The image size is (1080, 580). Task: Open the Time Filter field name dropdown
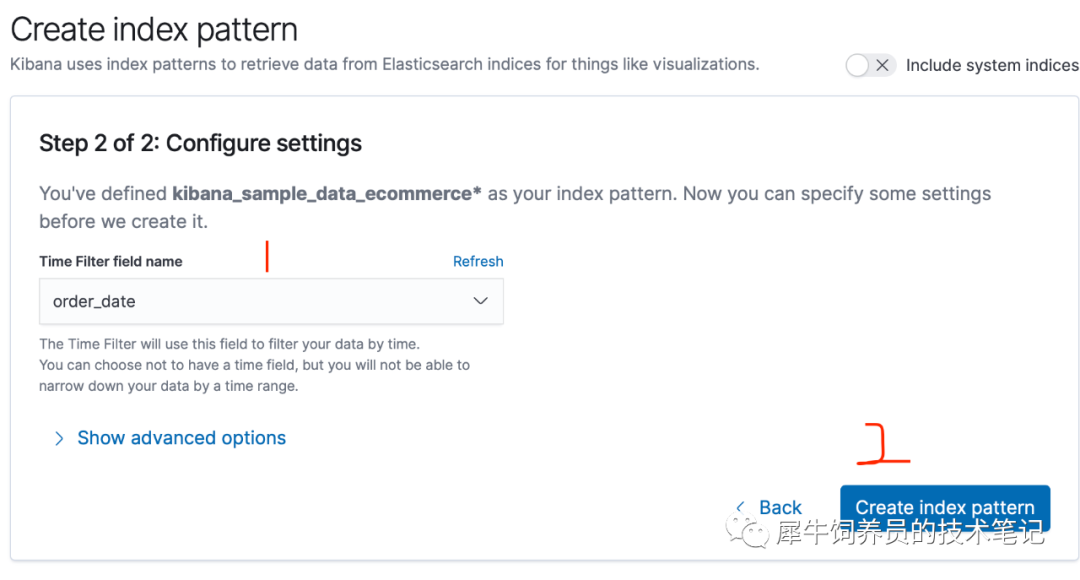click(270, 301)
